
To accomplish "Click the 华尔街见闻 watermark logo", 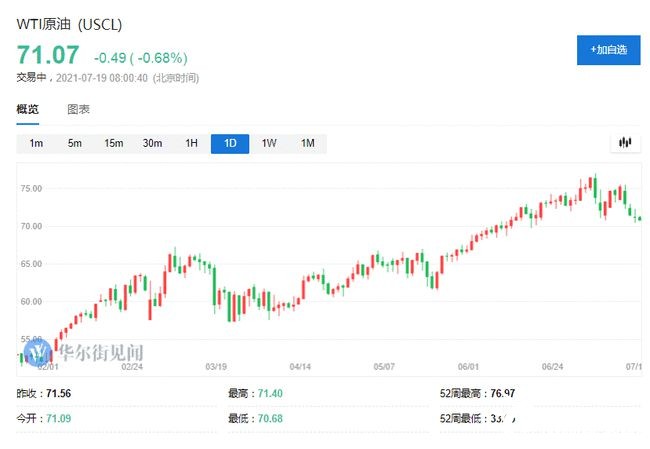I will tap(87, 353).
